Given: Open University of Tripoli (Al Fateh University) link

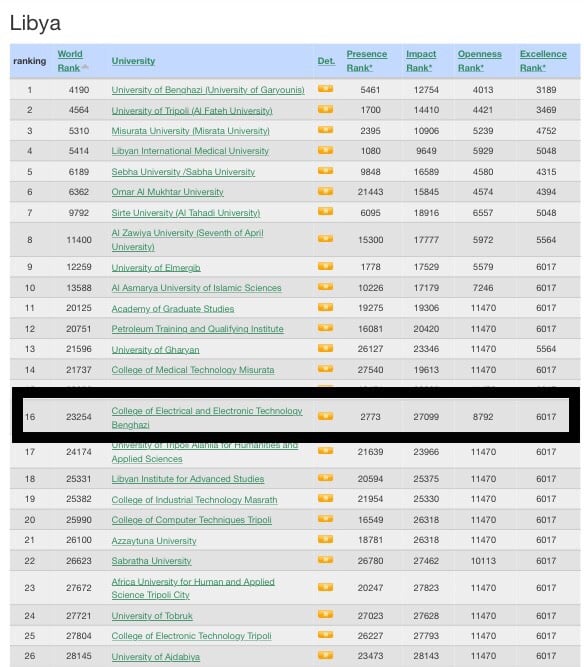Looking at the screenshot, I should [192, 111].
